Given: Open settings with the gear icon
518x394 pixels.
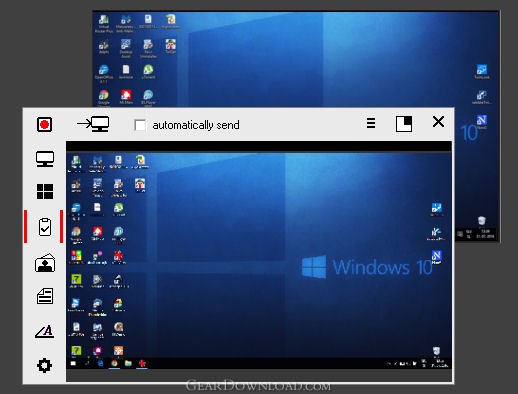Looking at the screenshot, I should (44, 366).
